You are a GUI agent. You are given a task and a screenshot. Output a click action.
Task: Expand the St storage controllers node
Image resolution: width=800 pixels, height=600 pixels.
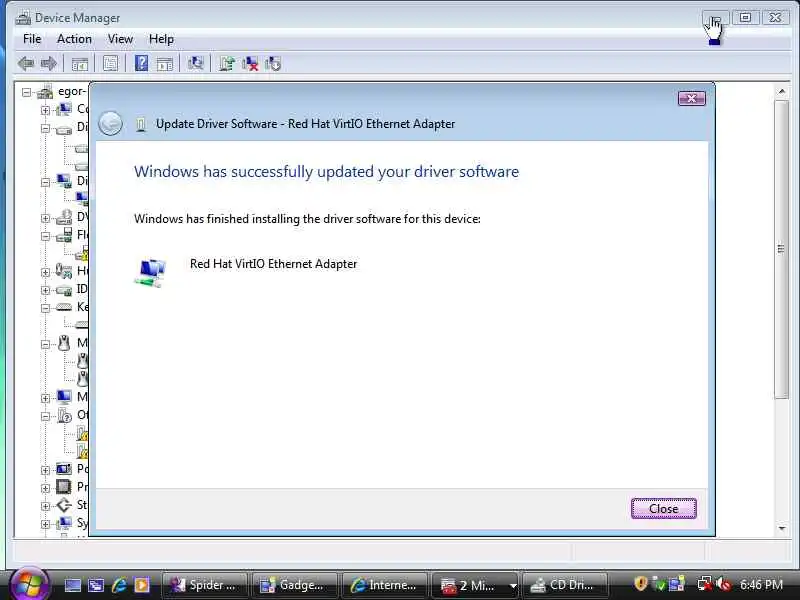tap(45, 506)
